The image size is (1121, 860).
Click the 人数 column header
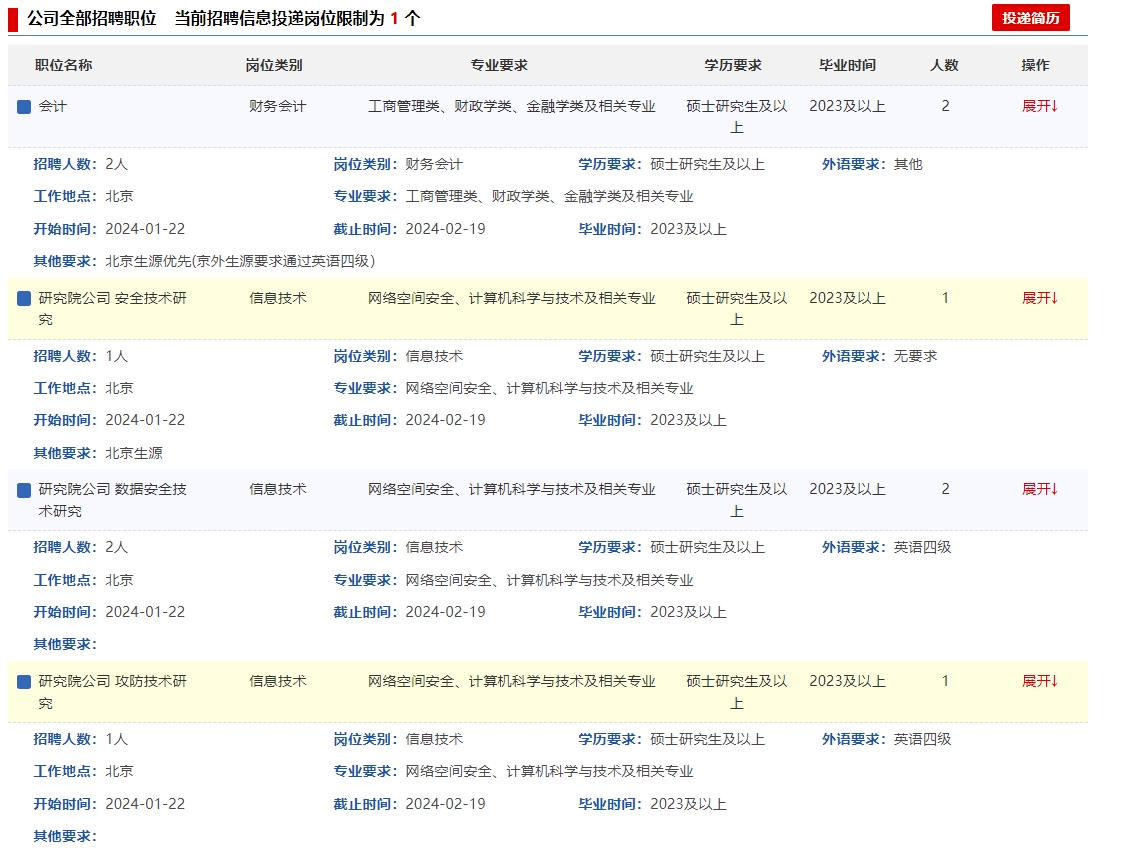click(x=944, y=65)
